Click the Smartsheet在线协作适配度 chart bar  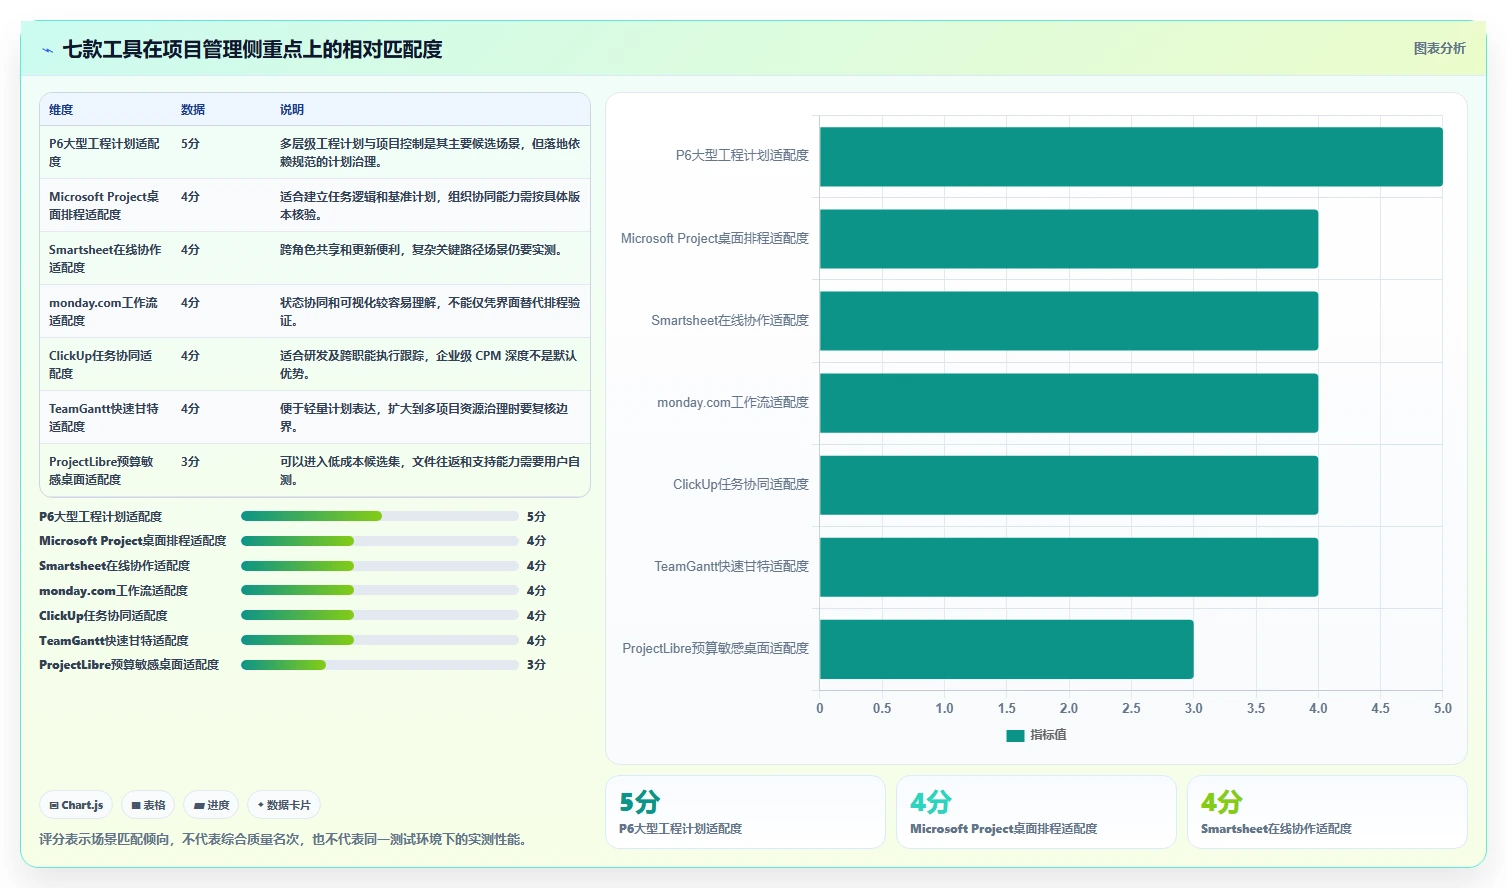coord(1069,321)
